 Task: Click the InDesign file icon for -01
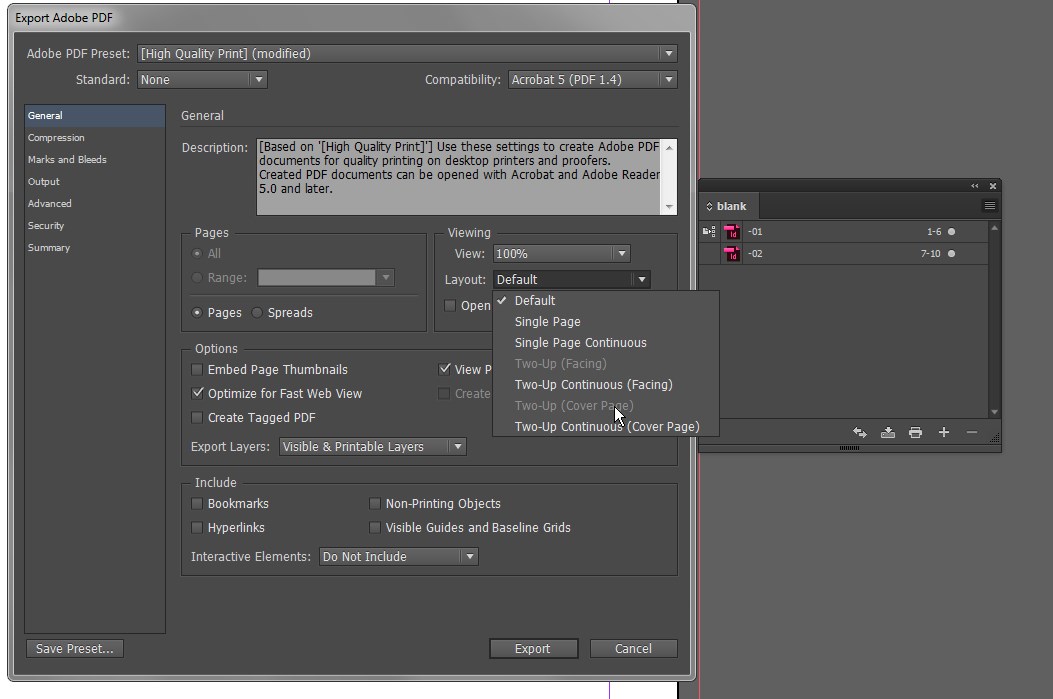[731, 232]
